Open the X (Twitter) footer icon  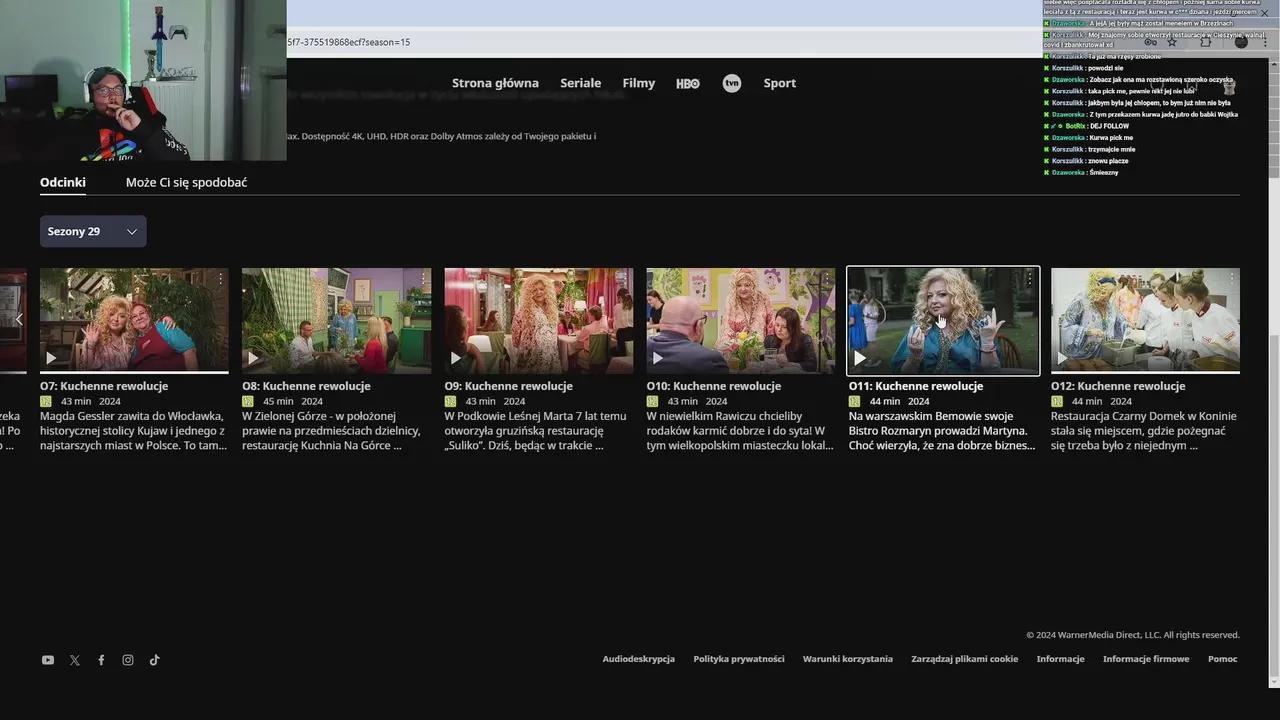[x=74, y=660]
